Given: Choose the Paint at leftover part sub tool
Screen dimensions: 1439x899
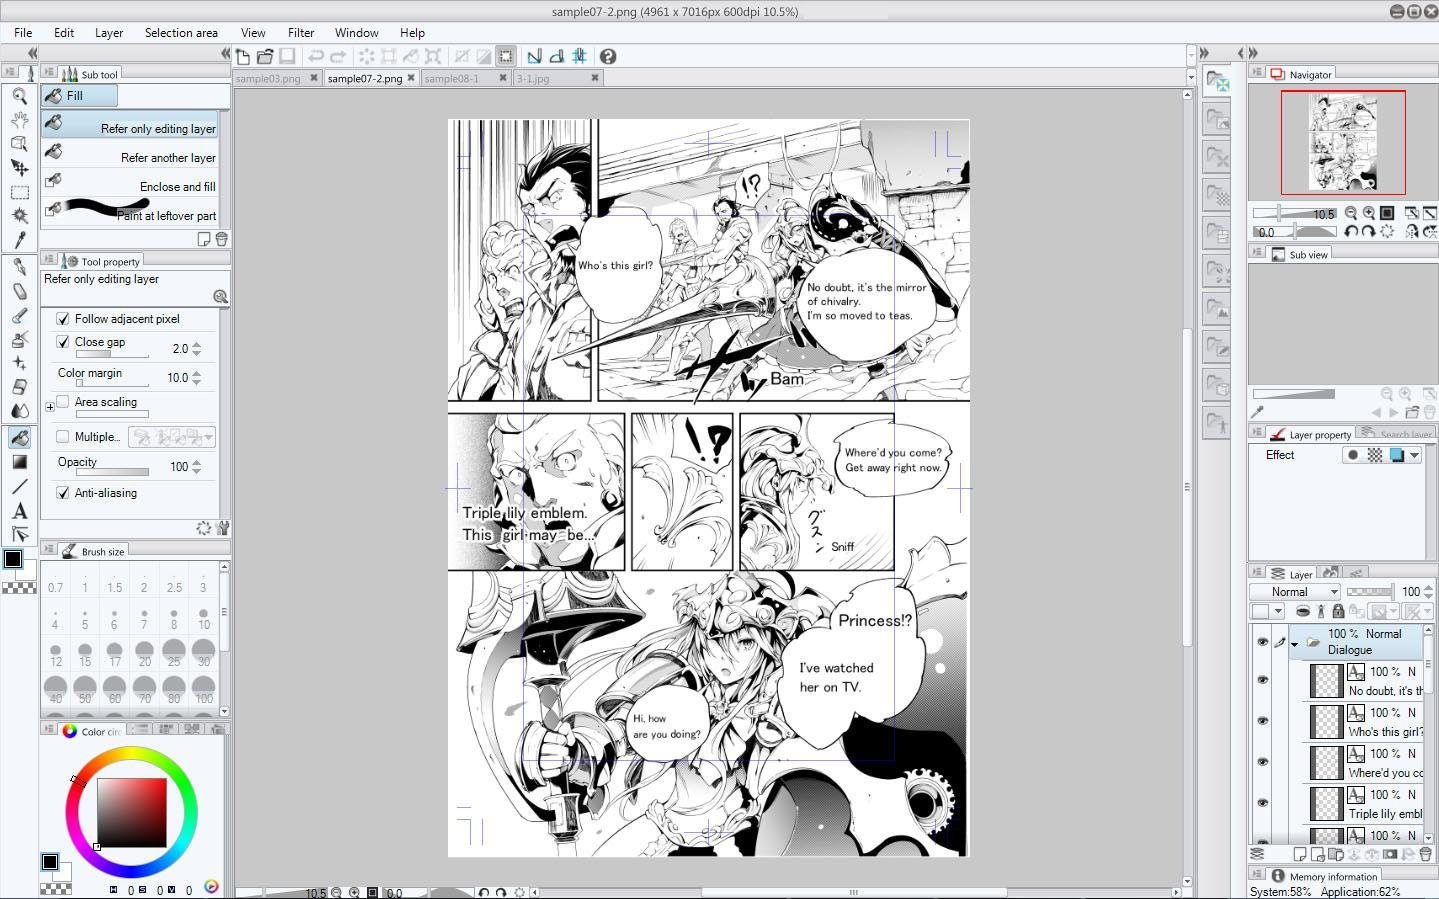Looking at the screenshot, I should (x=130, y=213).
